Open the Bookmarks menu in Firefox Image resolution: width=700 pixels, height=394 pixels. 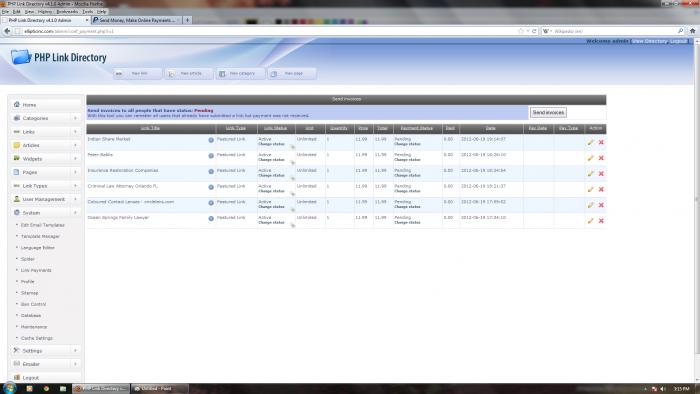coord(67,12)
